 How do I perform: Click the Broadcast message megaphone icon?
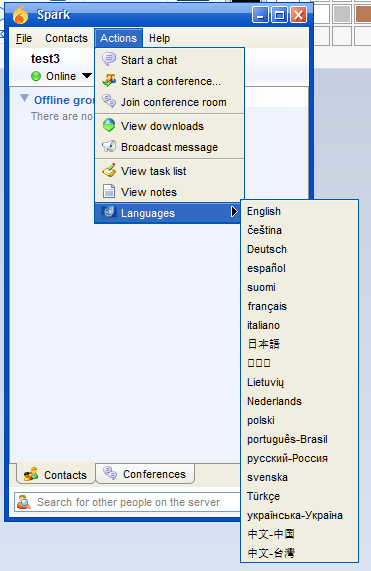coord(109,146)
